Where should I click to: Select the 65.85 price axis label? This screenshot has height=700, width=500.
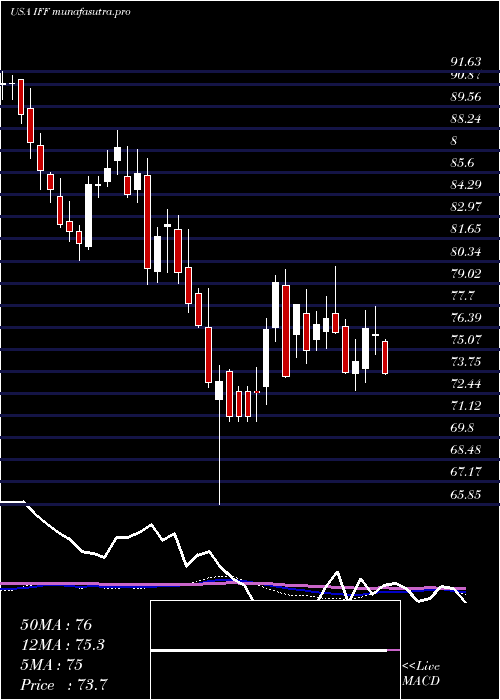466,494
